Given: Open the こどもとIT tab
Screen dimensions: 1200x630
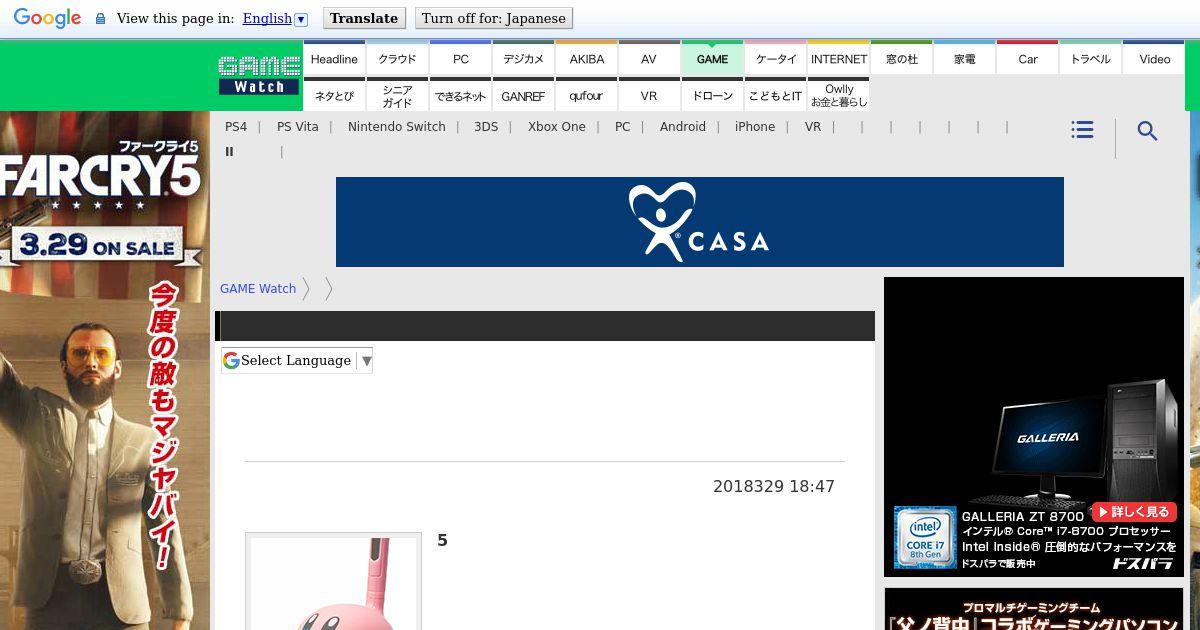Looking at the screenshot, I should 775,96.
